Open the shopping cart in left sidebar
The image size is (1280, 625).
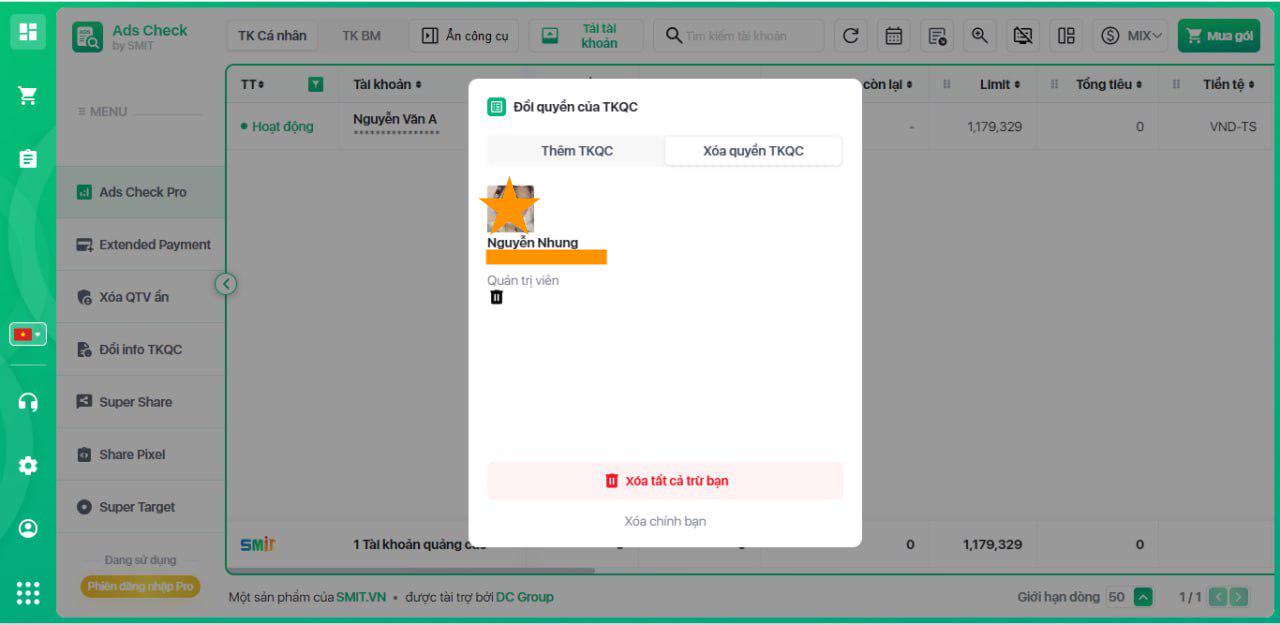pos(28,96)
